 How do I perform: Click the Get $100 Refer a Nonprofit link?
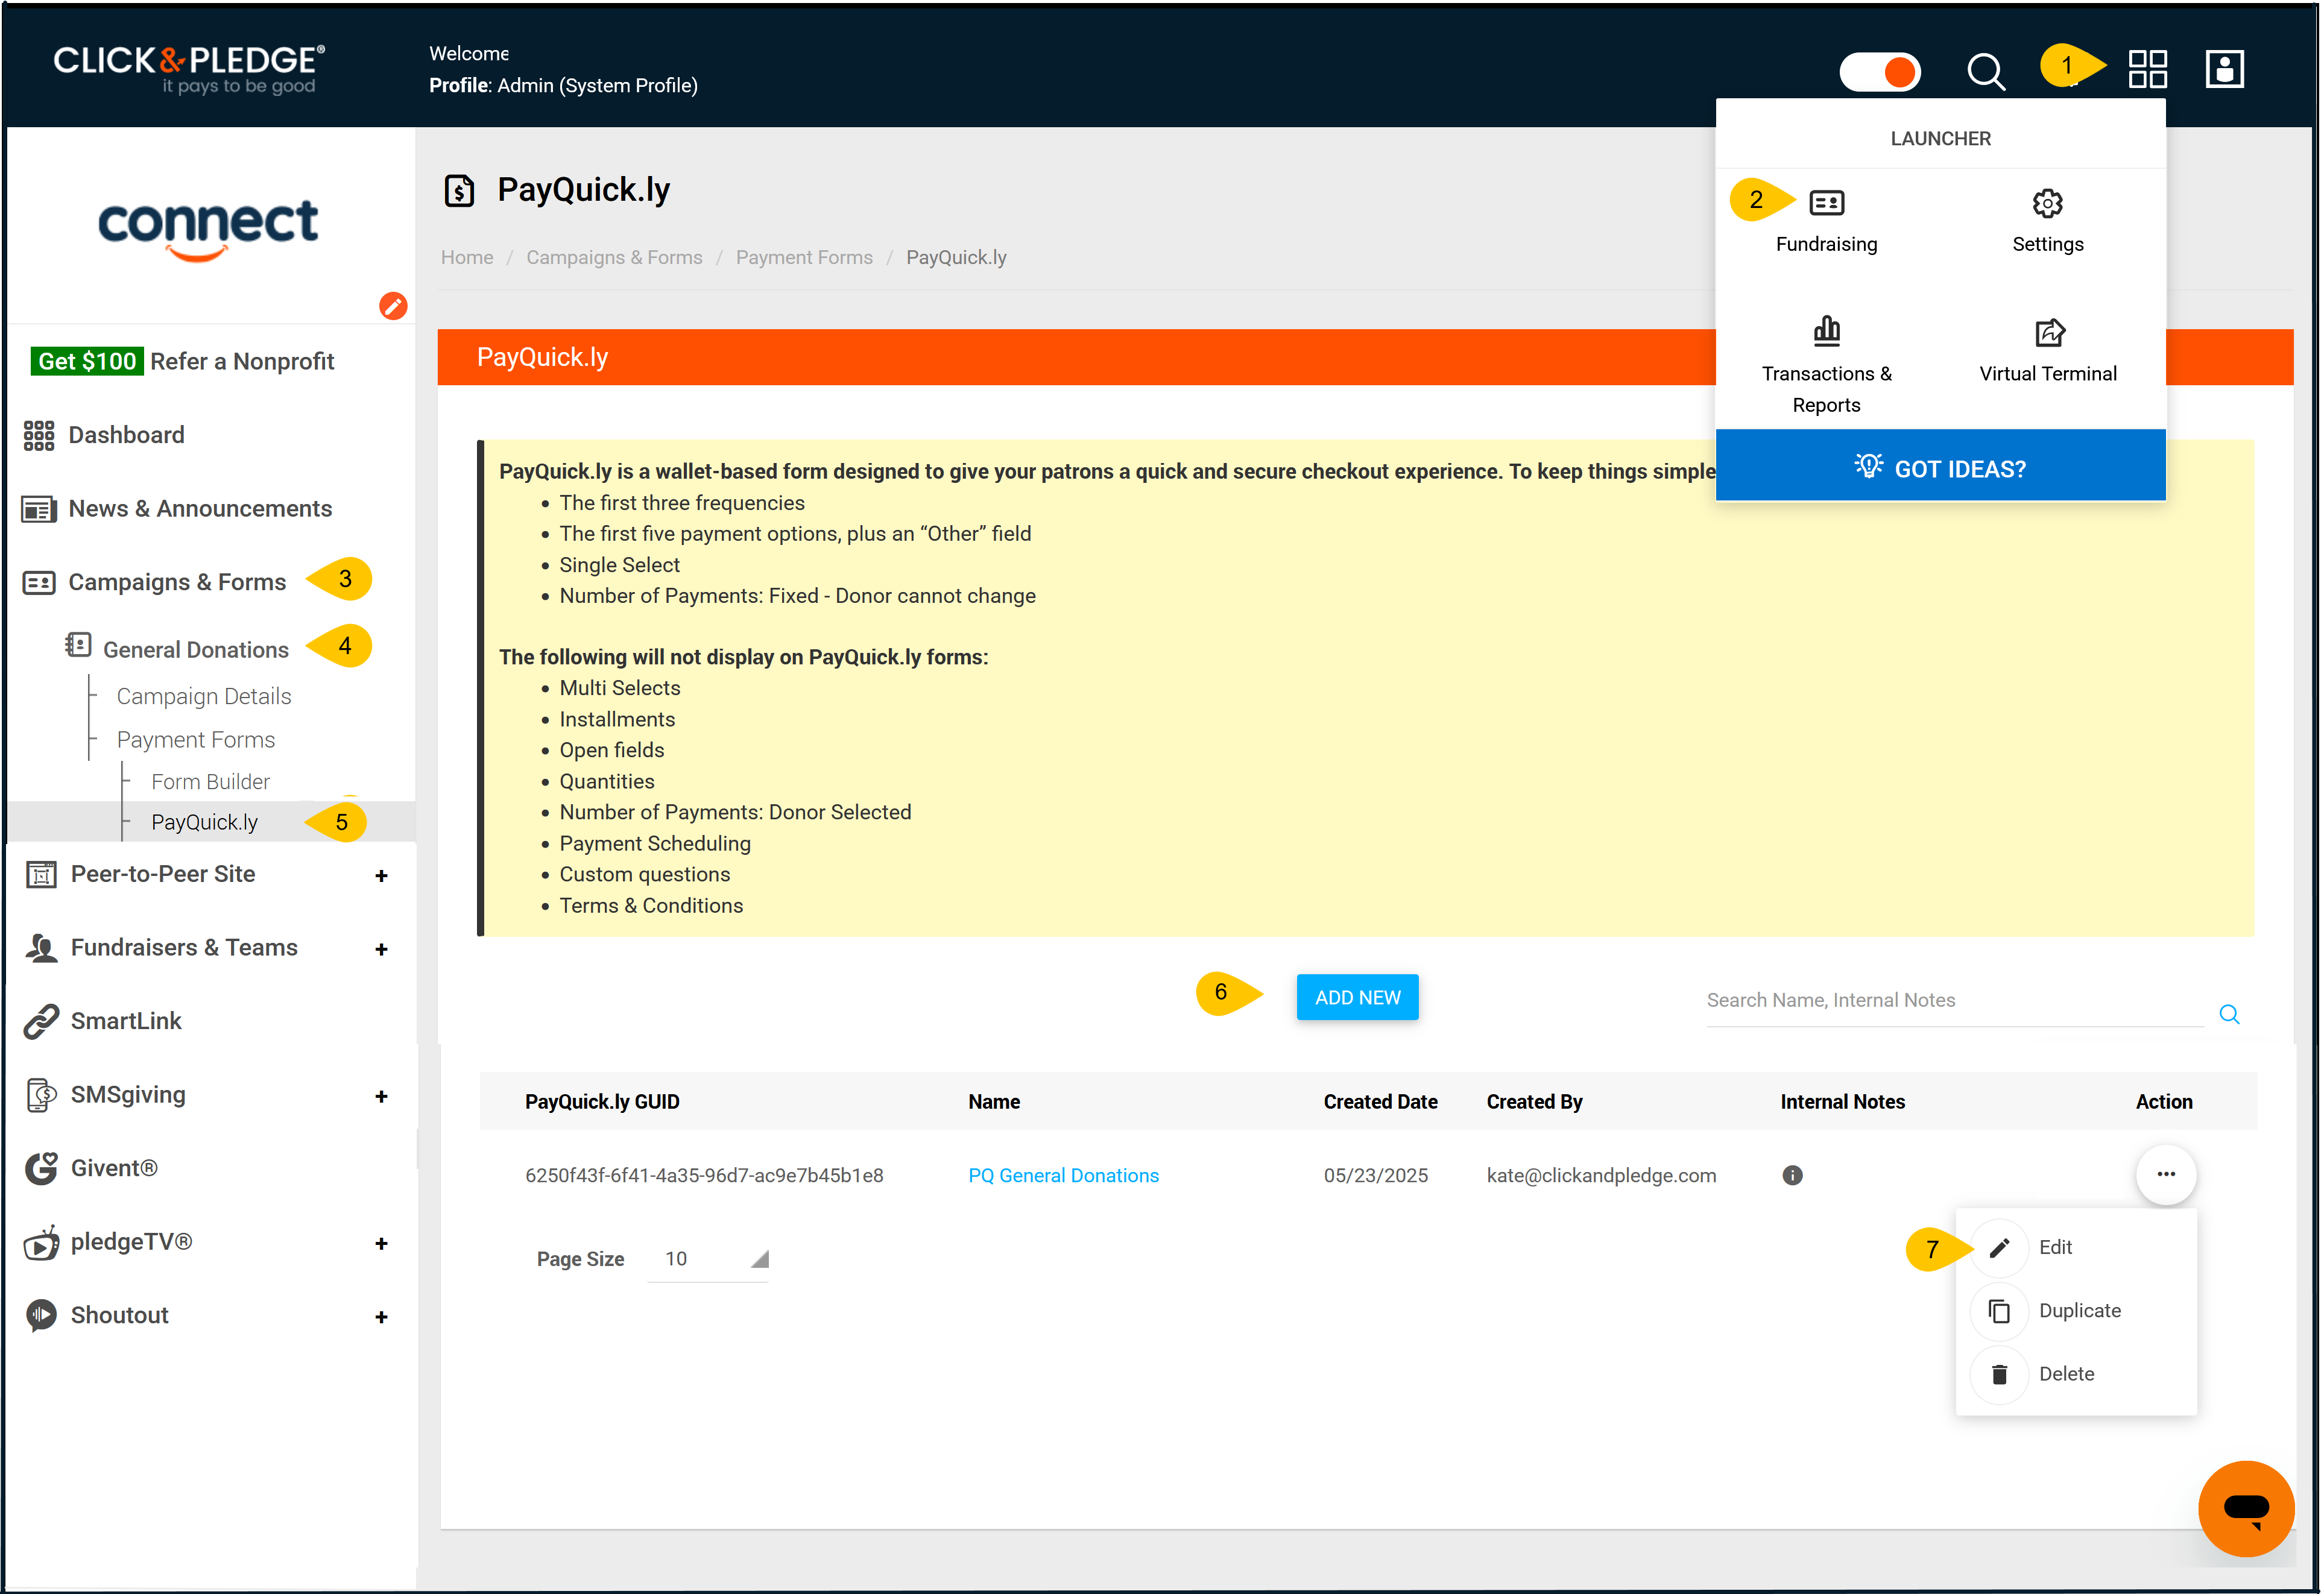pos(184,361)
